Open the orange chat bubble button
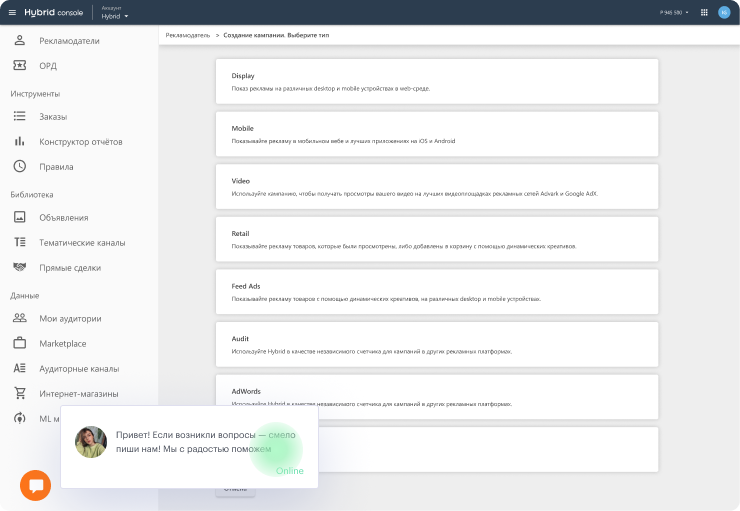The image size is (740, 511). [x=36, y=486]
